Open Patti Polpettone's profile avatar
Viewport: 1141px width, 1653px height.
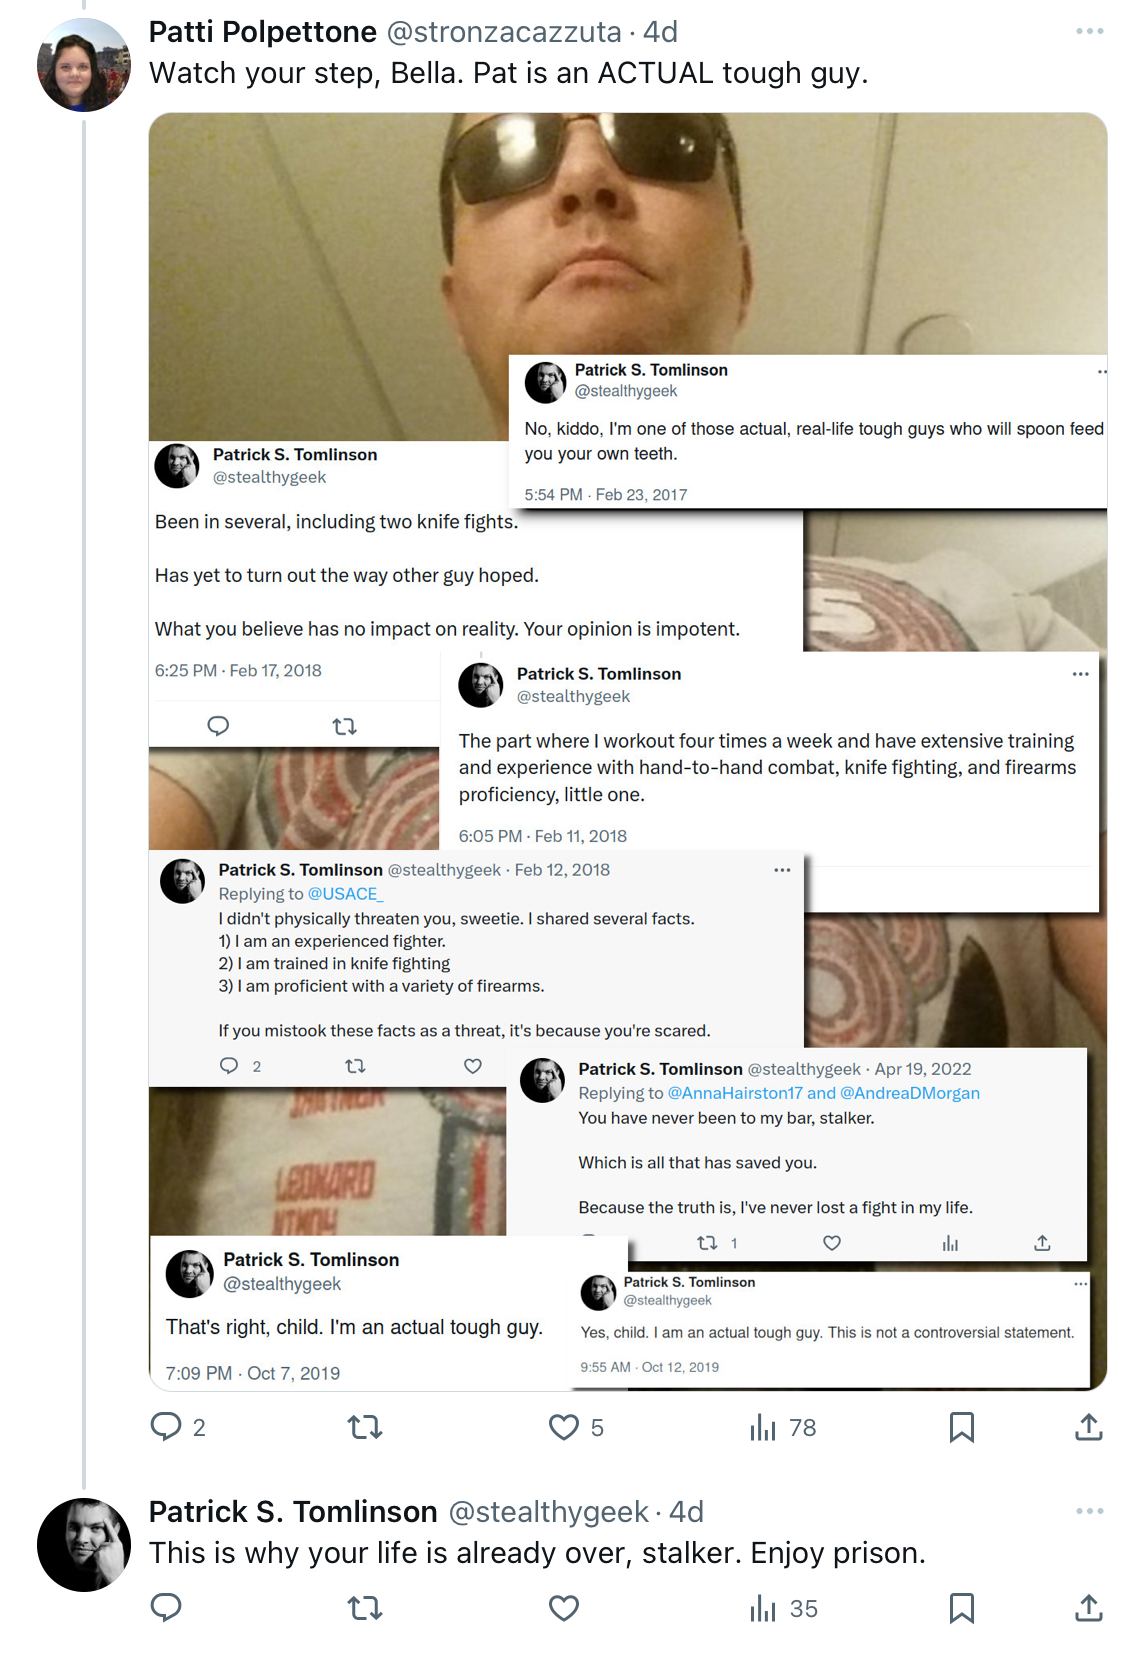tap(84, 65)
